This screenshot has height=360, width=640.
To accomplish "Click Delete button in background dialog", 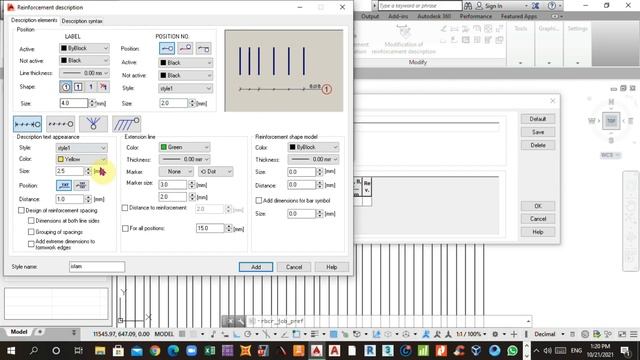I will [538, 145].
